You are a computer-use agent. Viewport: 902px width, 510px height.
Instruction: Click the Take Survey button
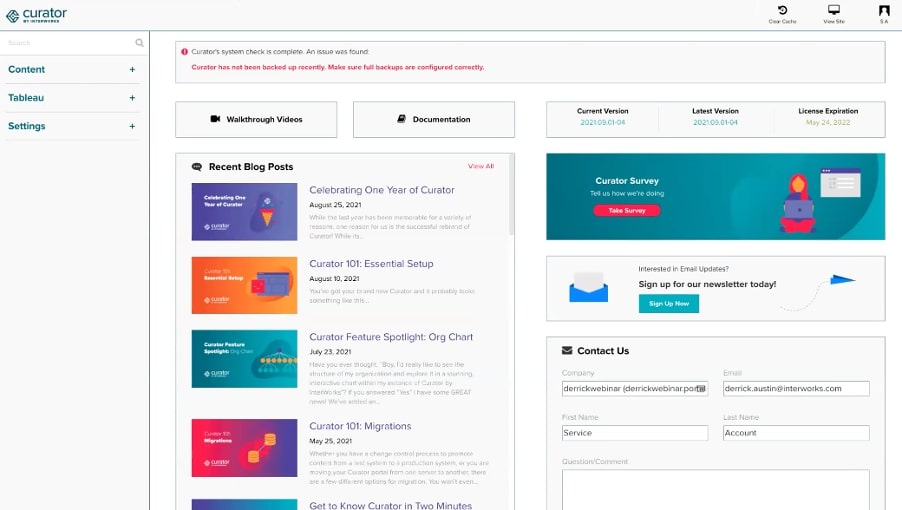[x=627, y=210]
